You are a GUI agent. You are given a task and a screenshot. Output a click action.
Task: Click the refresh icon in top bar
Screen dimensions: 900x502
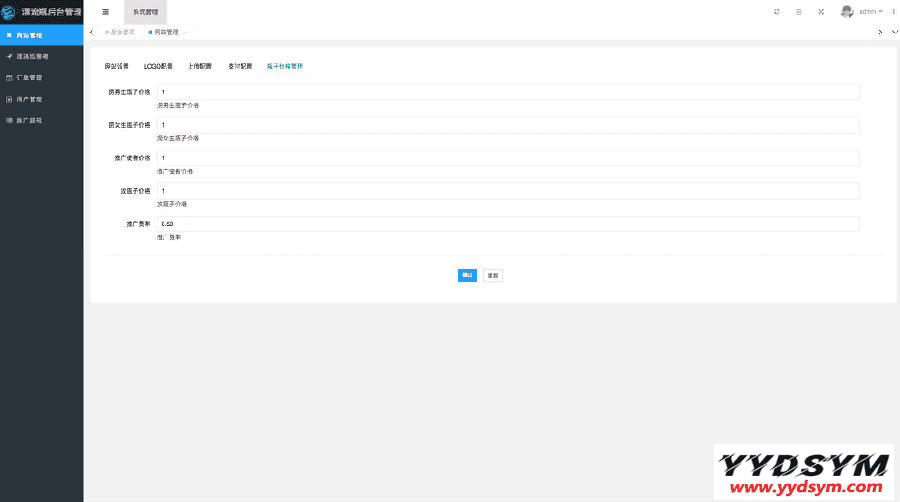pos(777,11)
